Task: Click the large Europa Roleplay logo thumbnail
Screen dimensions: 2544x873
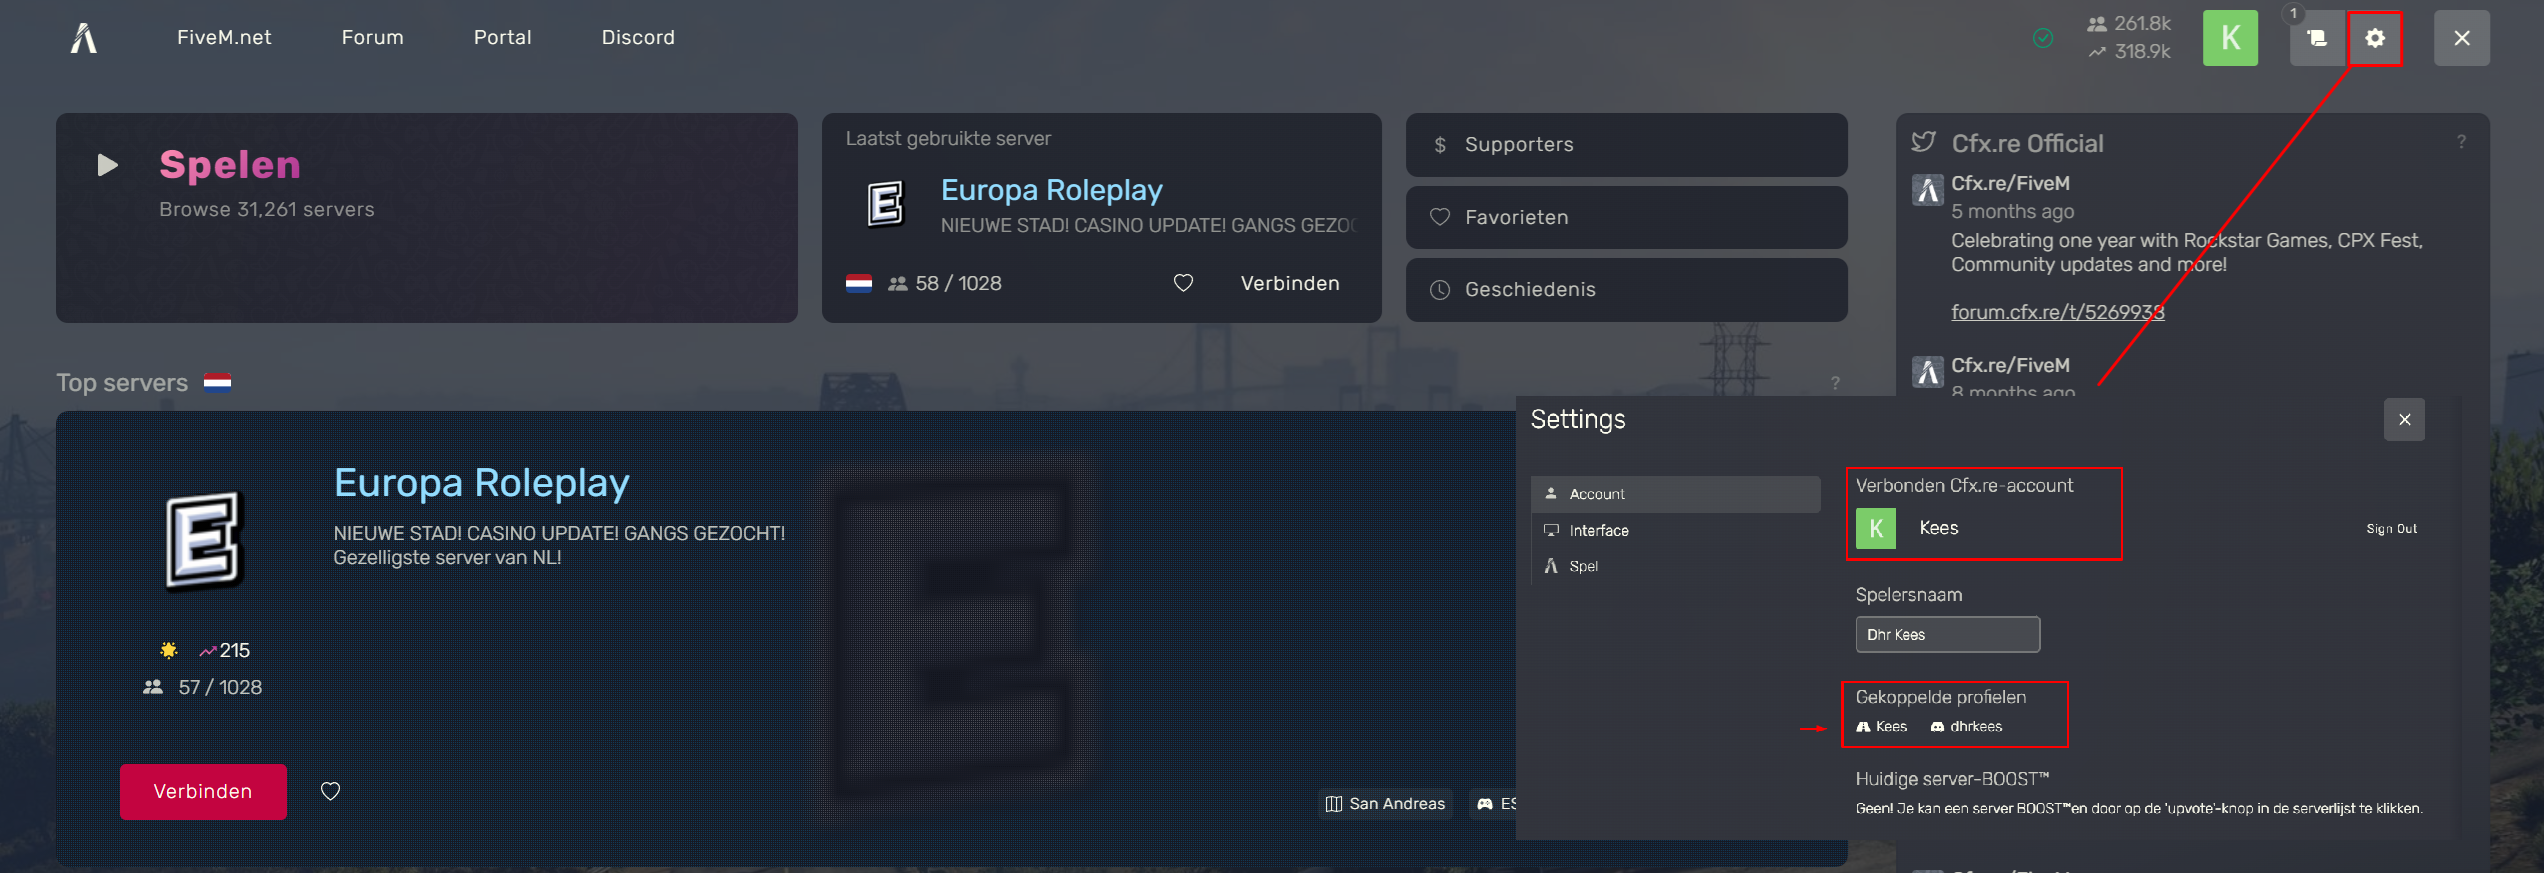Action: [x=204, y=540]
